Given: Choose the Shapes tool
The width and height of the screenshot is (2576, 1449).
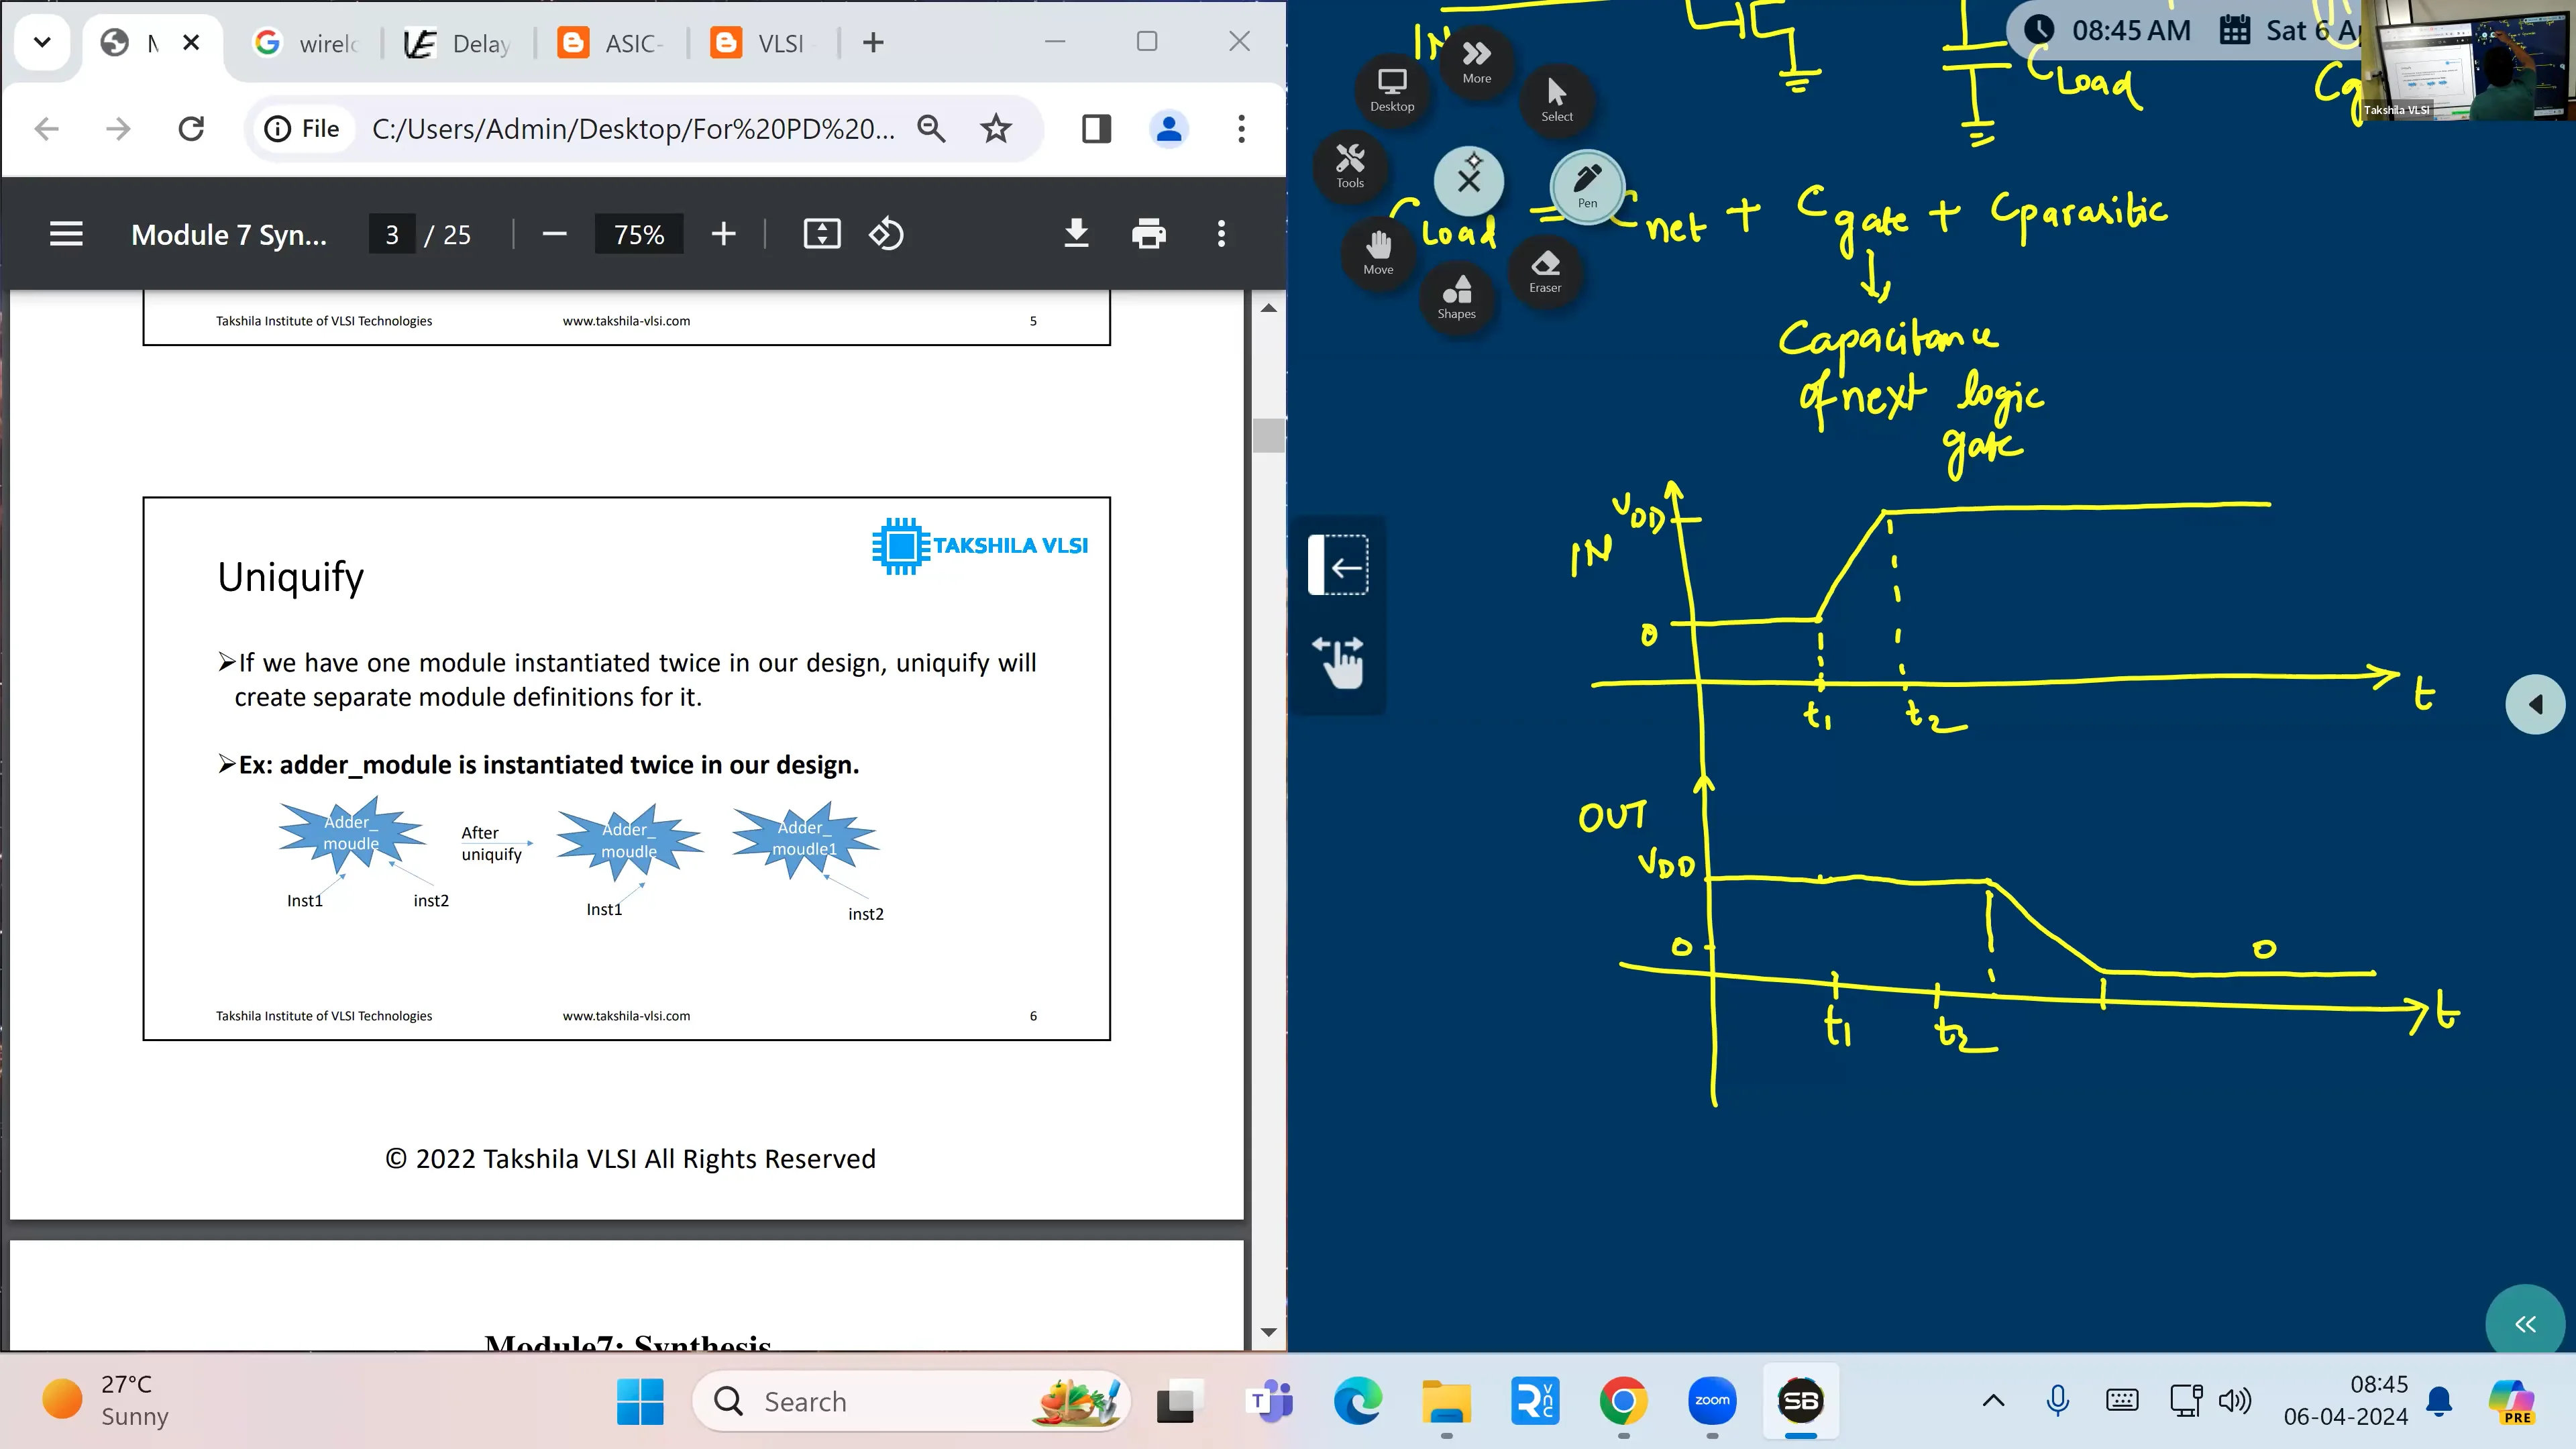Looking at the screenshot, I should [1456, 297].
